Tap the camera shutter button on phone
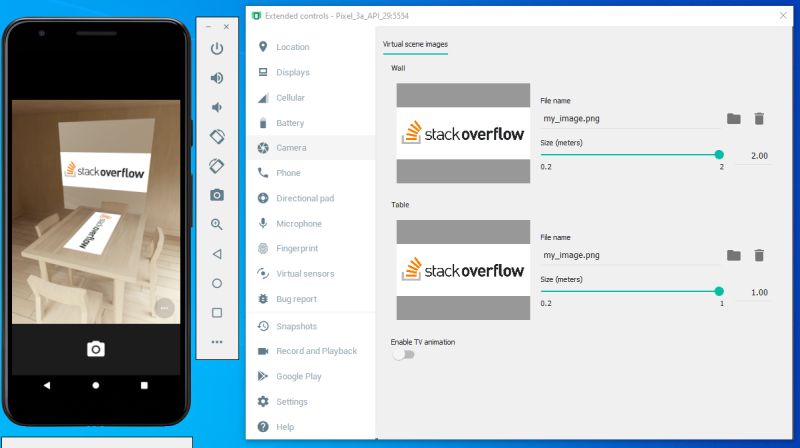800x448 pixels. pyautogui.click(x=95, y=349)
